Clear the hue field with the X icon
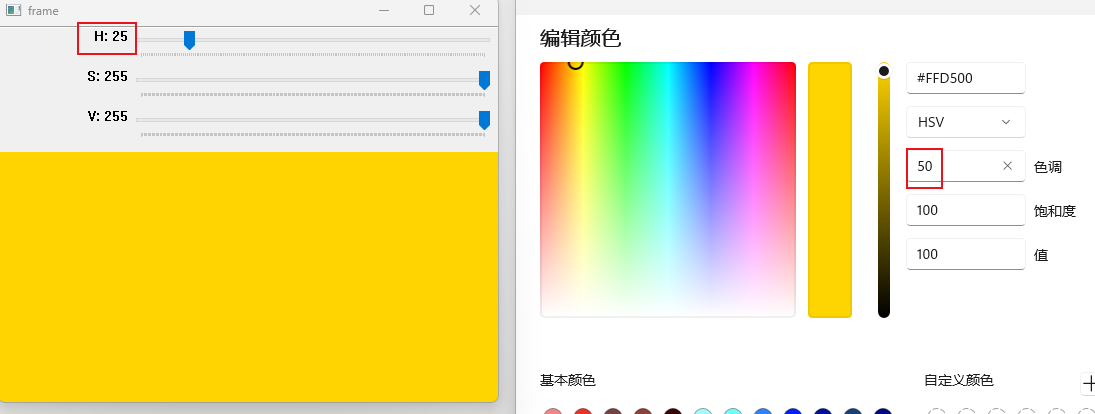Viewport: 1095px width, 414px height. point(1007,165)
